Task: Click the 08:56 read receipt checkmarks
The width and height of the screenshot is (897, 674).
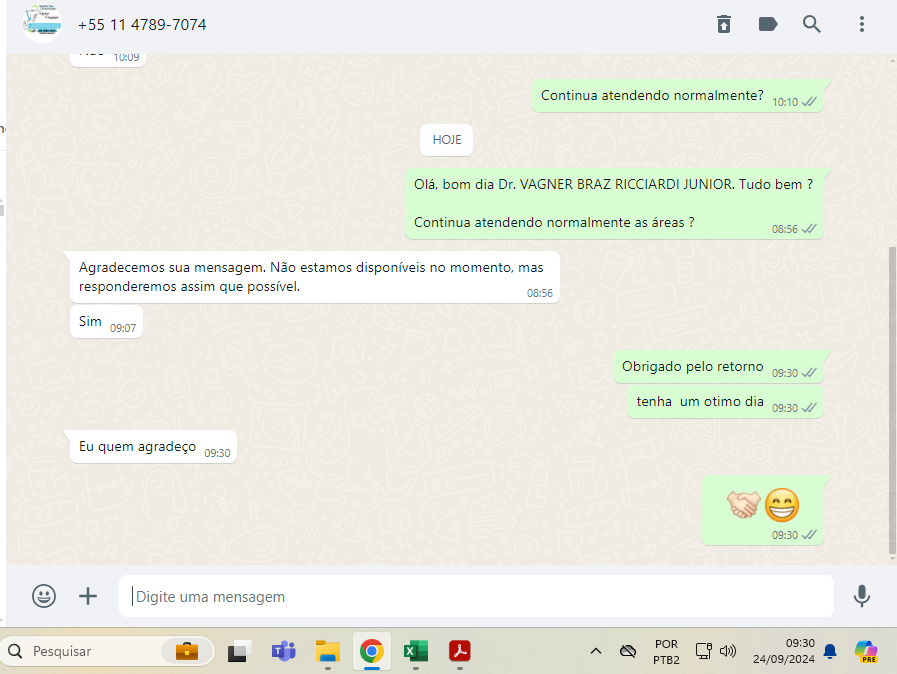Action: 809,229
